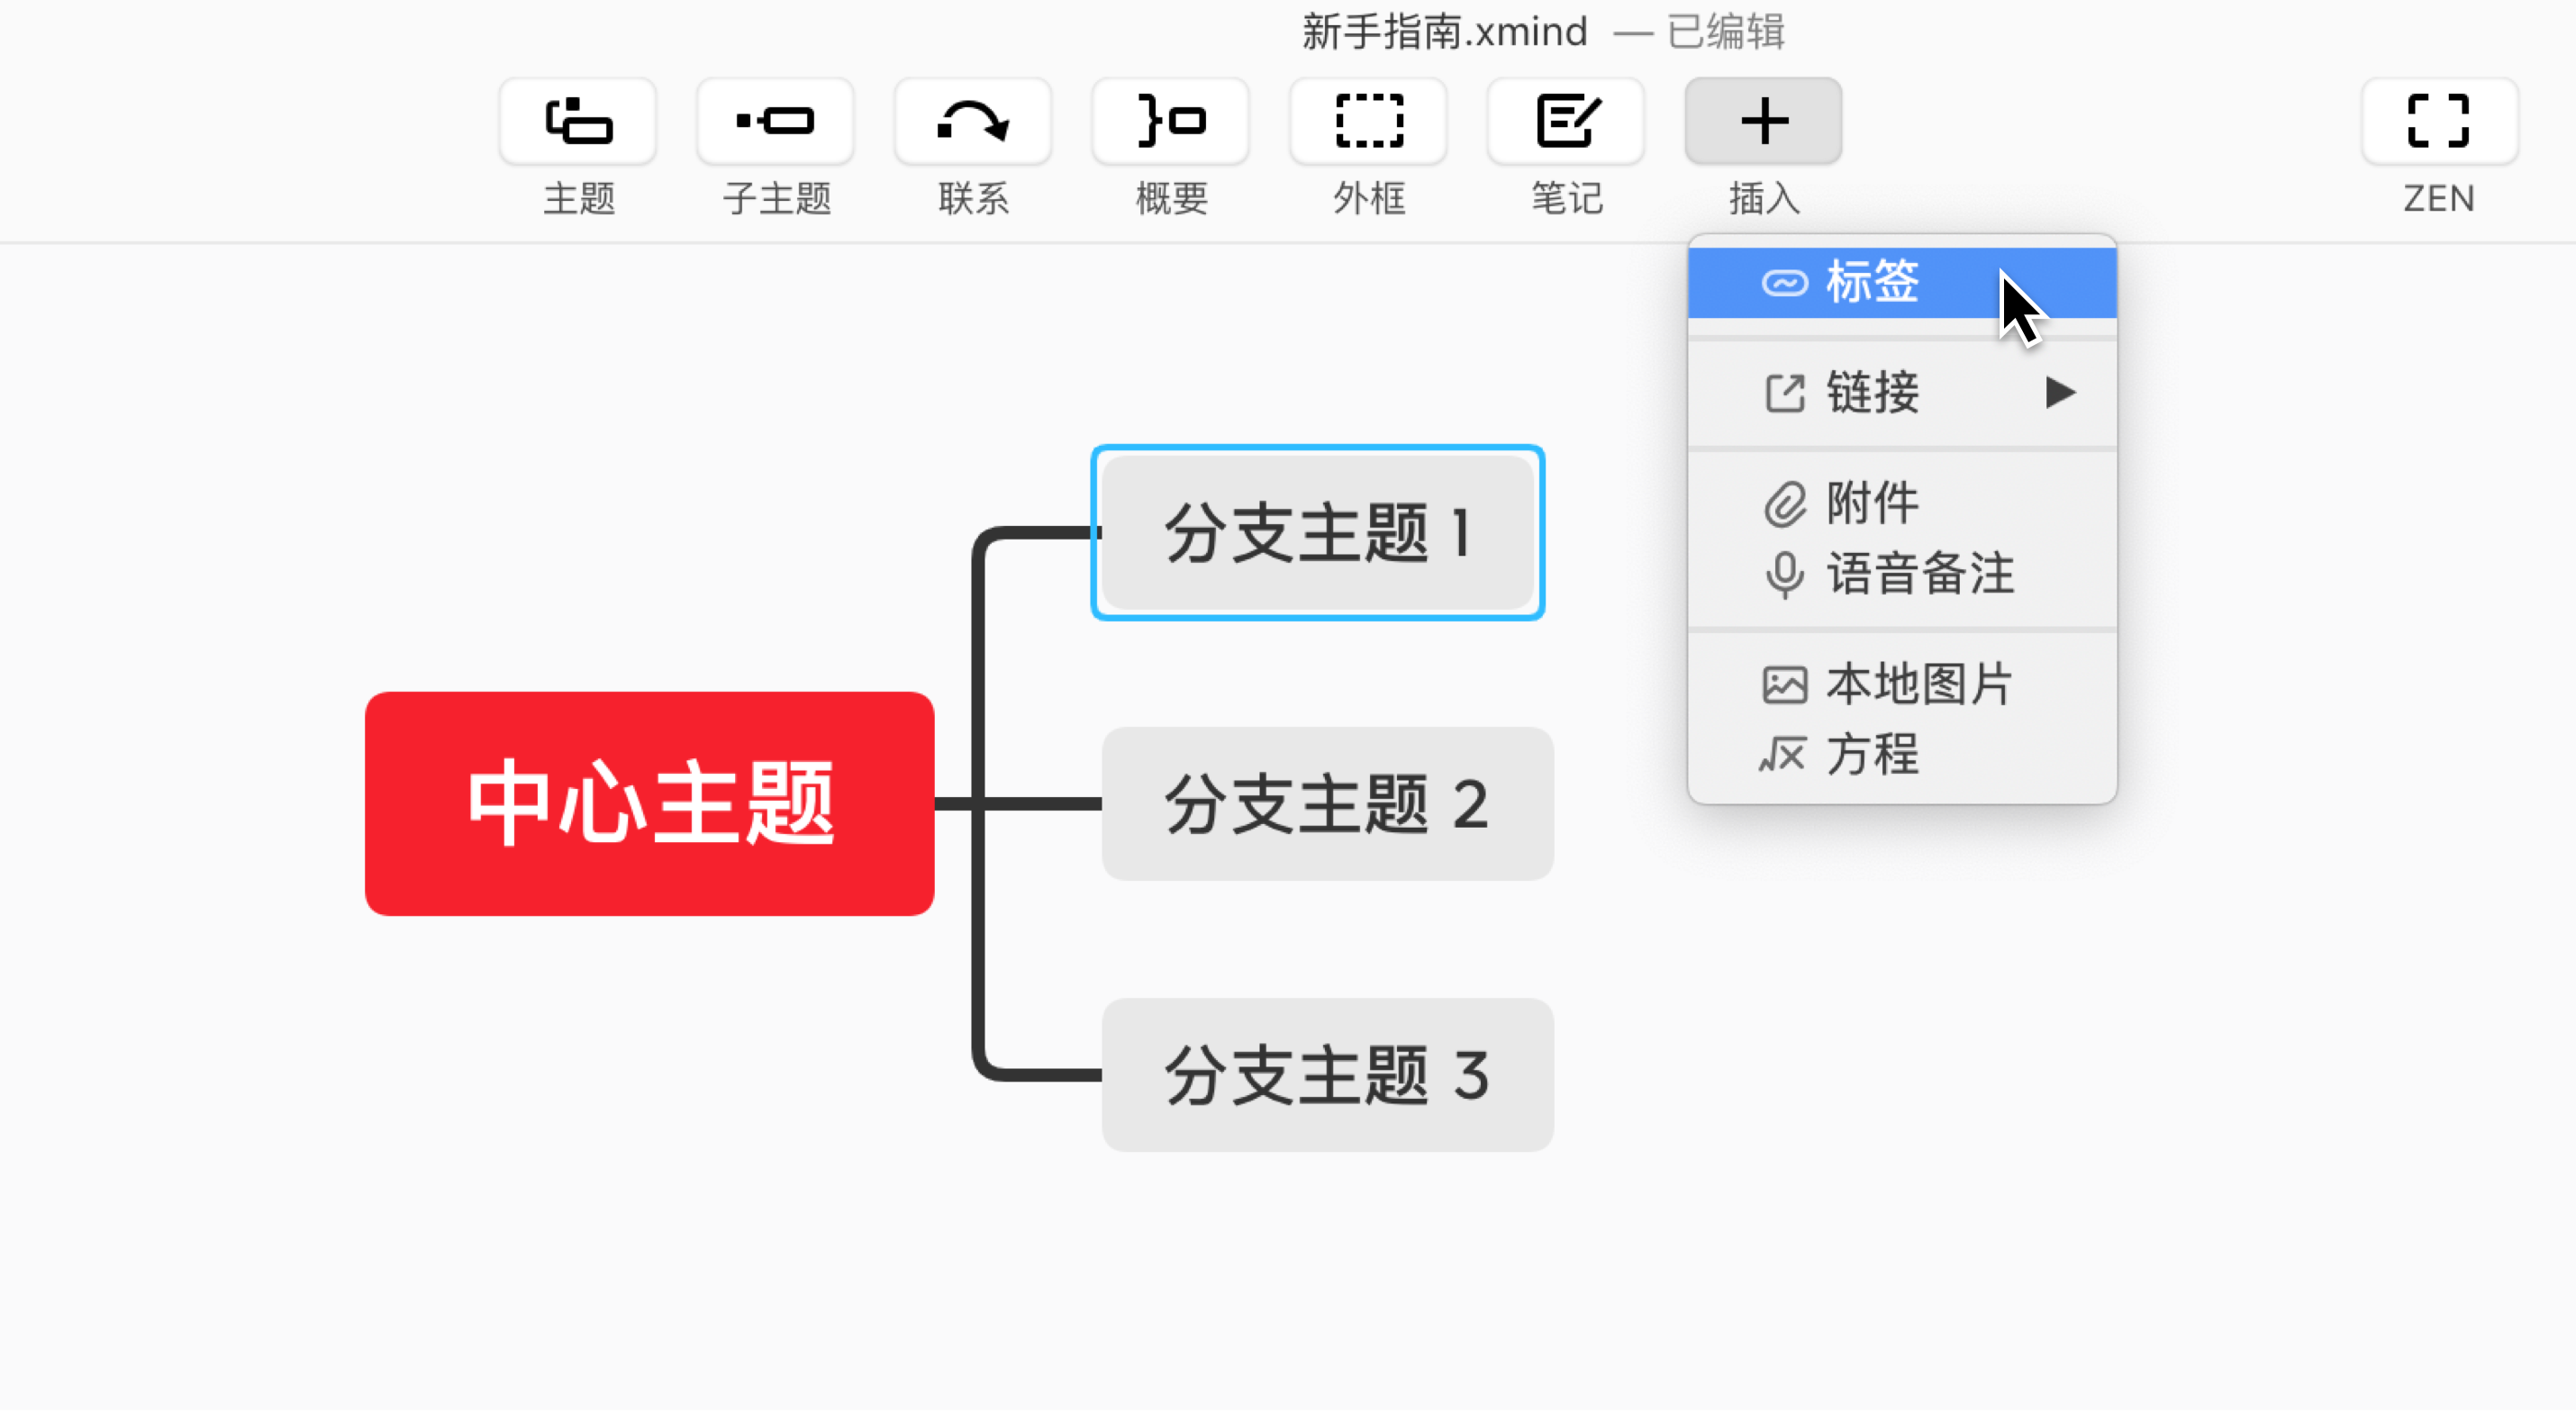Click the 分支主题 1 node

coord(1318,533)
